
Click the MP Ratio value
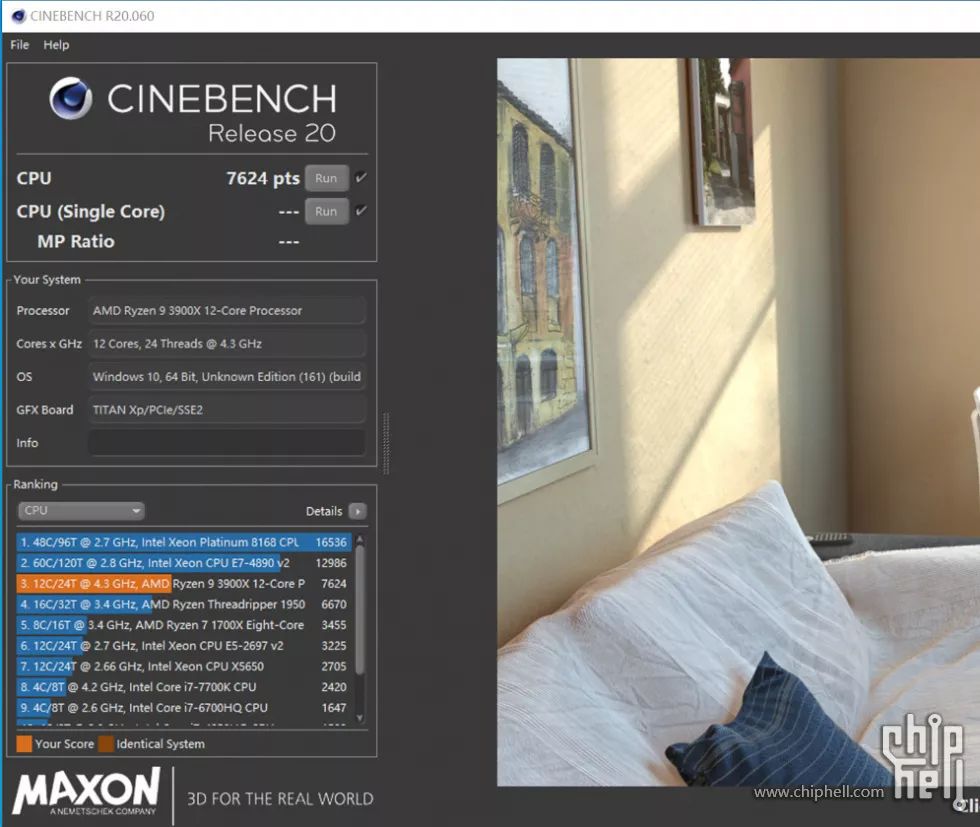pos(289,241)
